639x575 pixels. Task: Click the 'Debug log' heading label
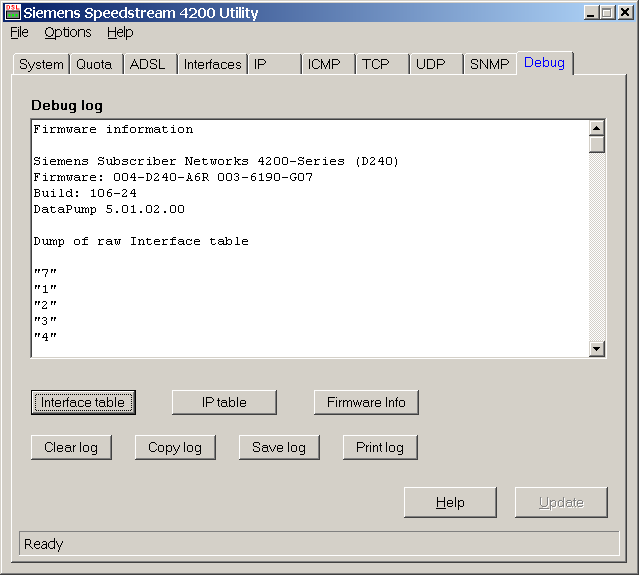pyautogui.click(x=67, y=106)
